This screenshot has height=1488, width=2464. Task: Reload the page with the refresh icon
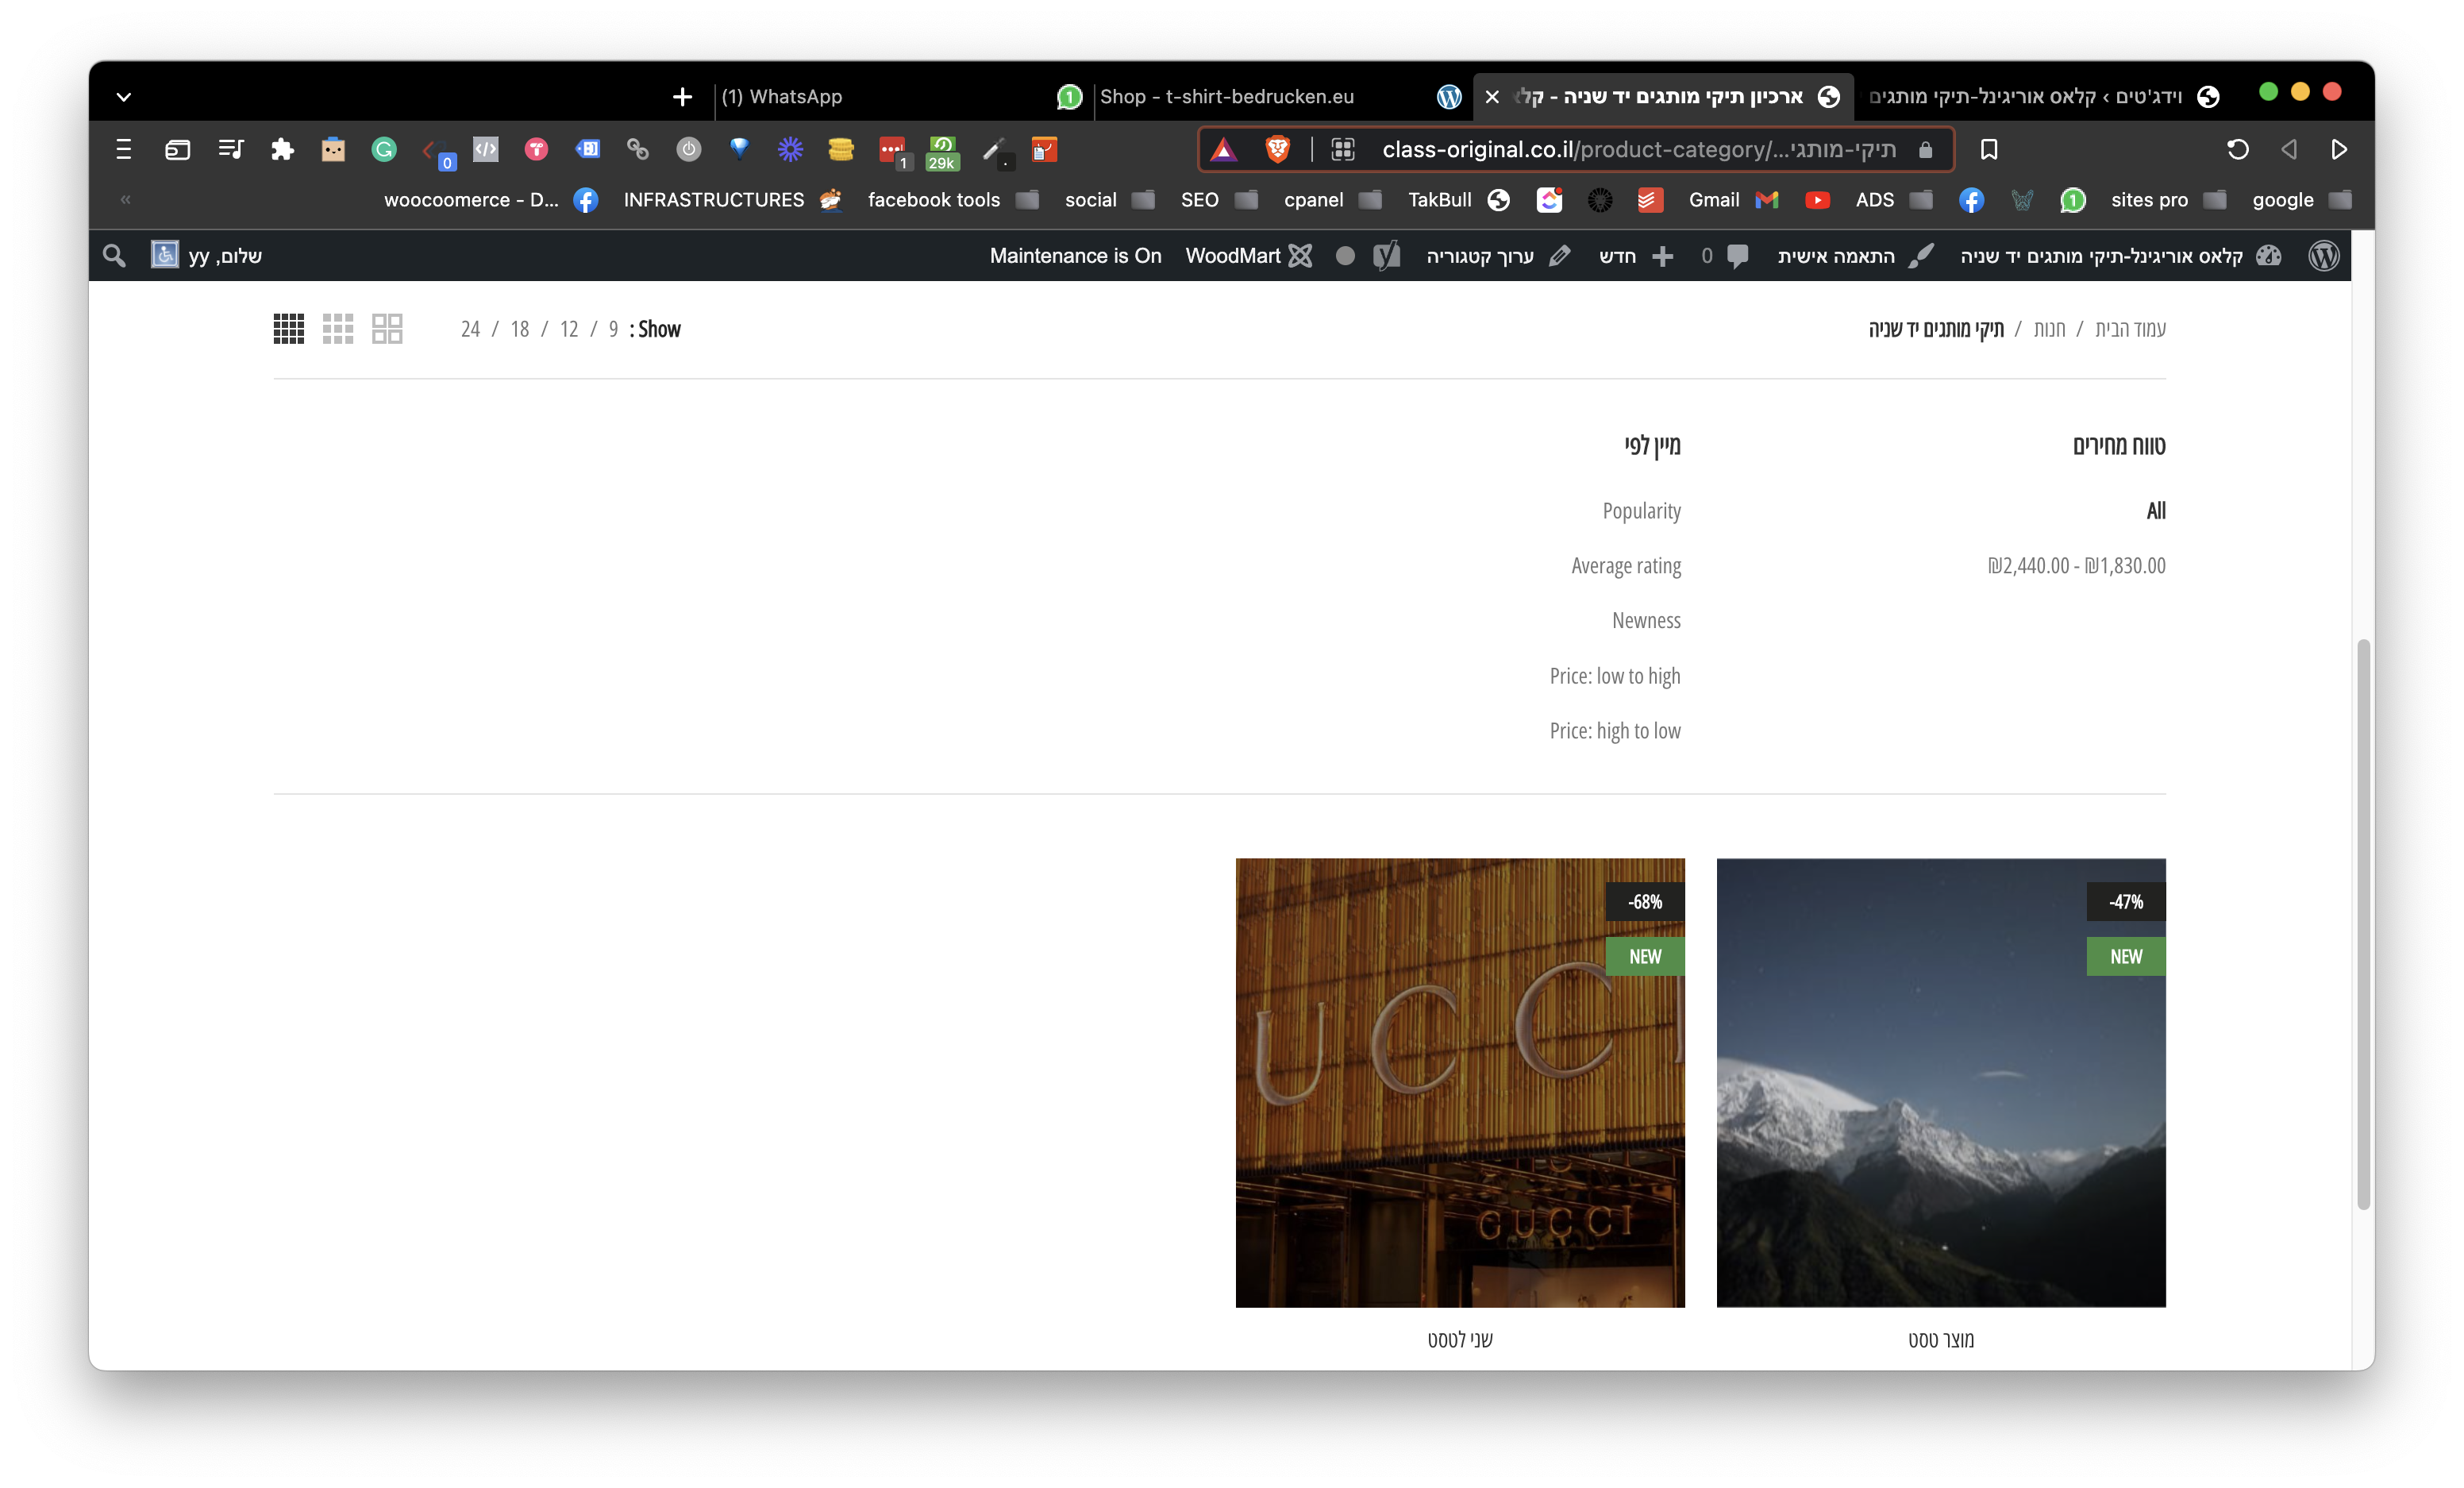point(2238,150)
